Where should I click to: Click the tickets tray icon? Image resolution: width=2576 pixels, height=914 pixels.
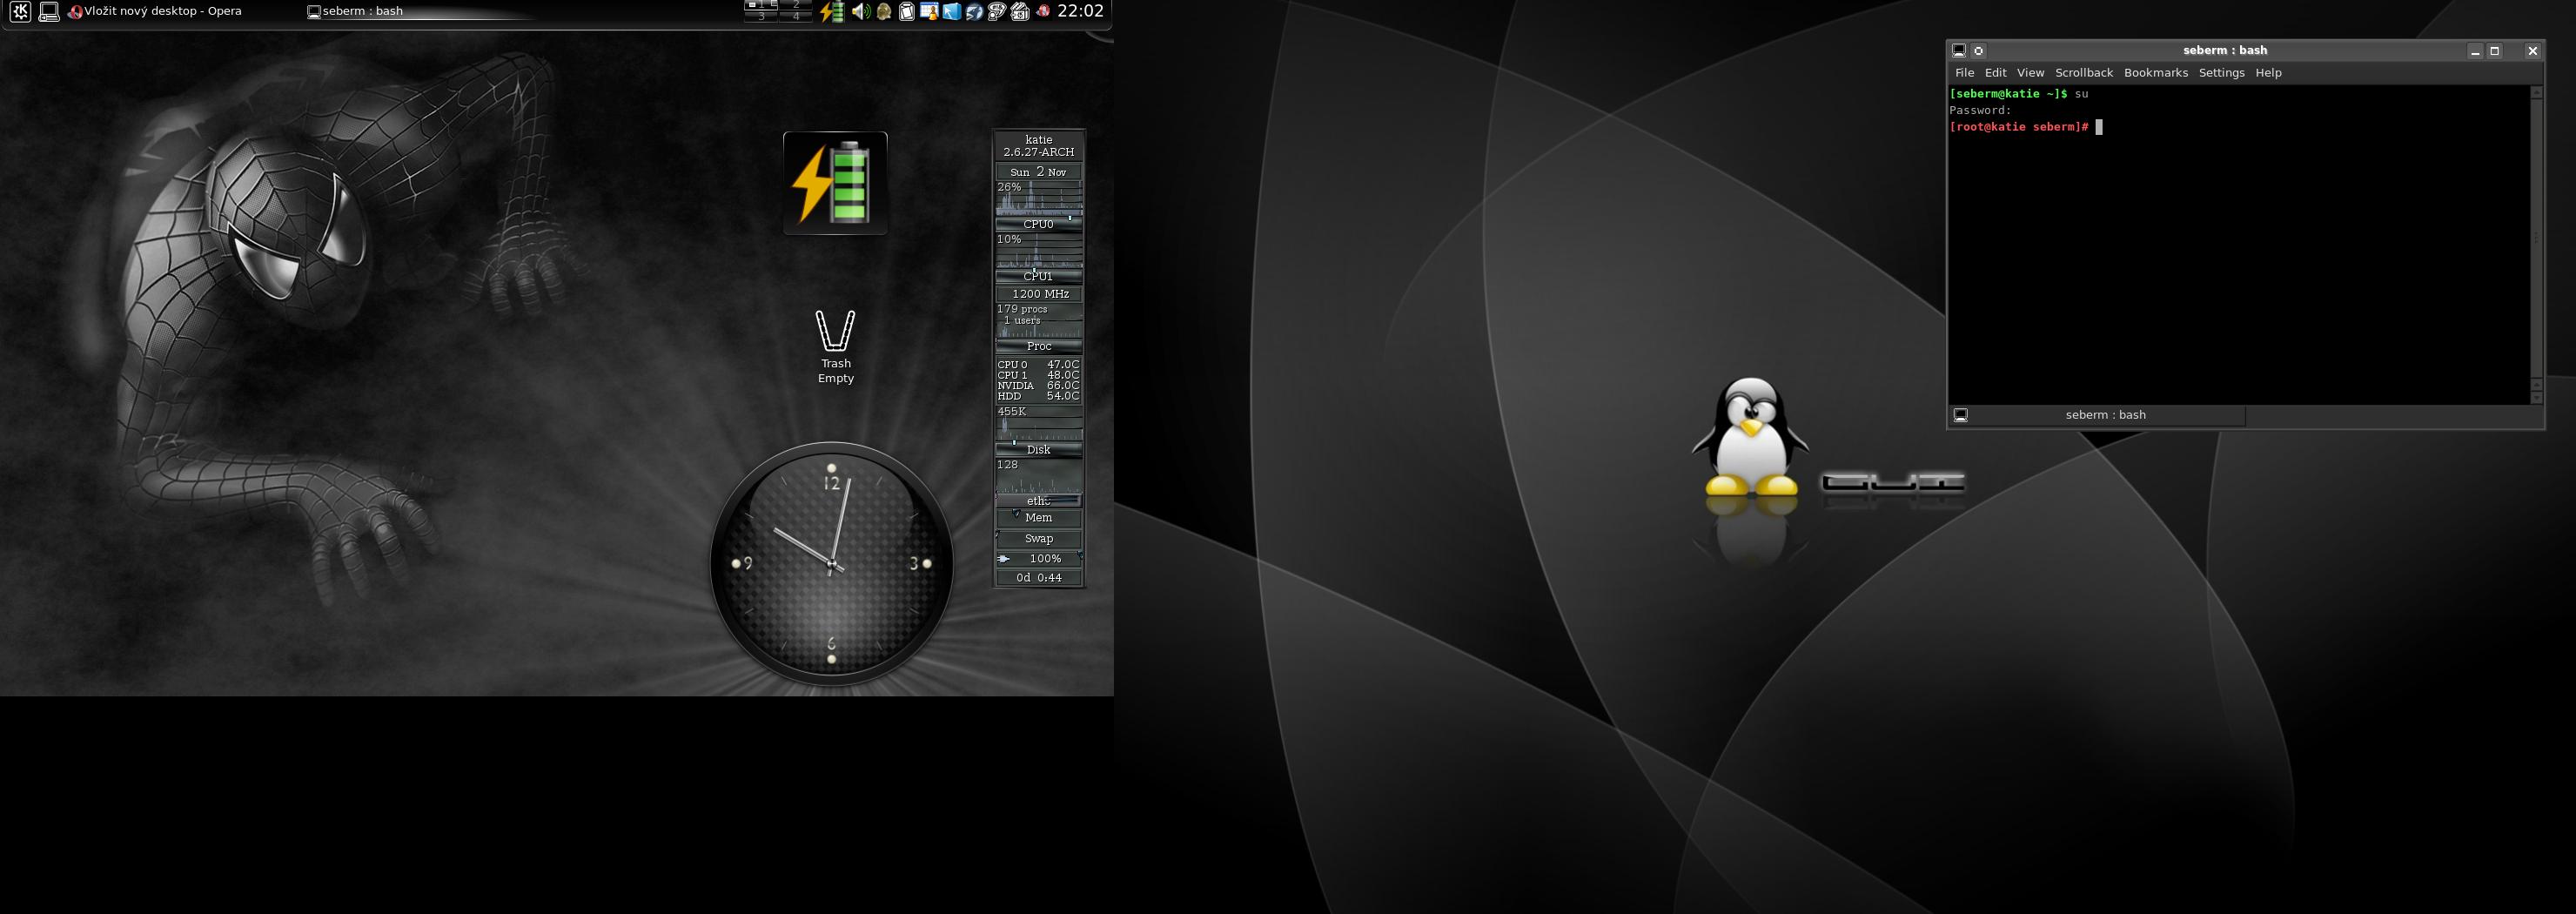(x=1020, y=12)
